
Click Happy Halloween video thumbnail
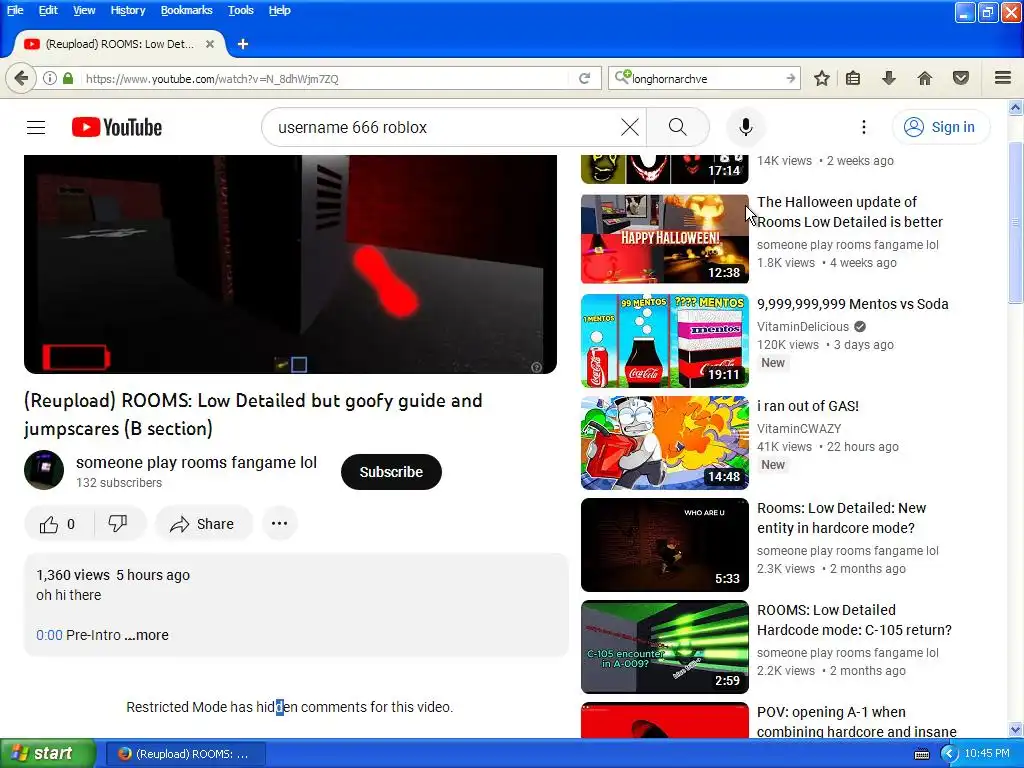point(665,238)
